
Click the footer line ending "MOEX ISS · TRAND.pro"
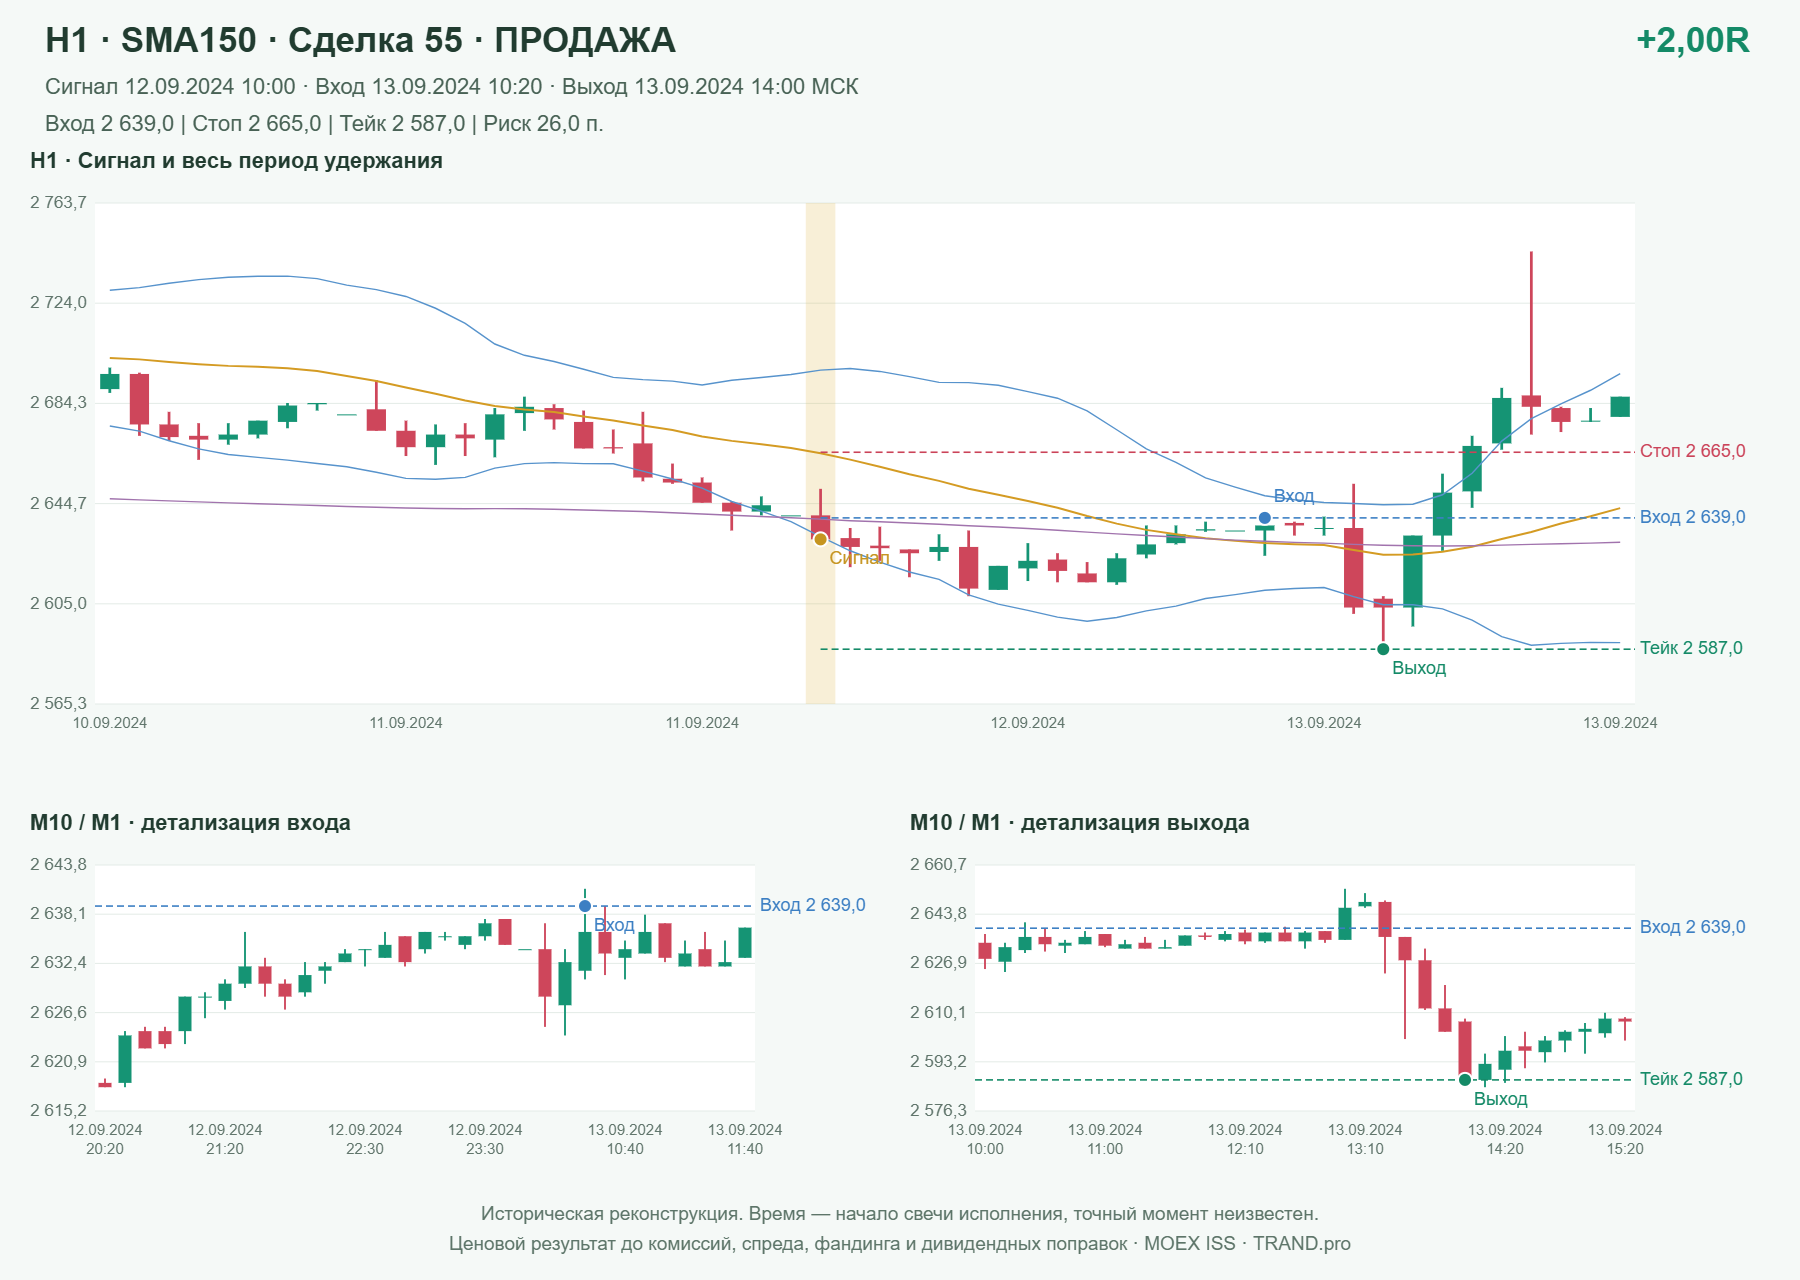(900, 1244)
